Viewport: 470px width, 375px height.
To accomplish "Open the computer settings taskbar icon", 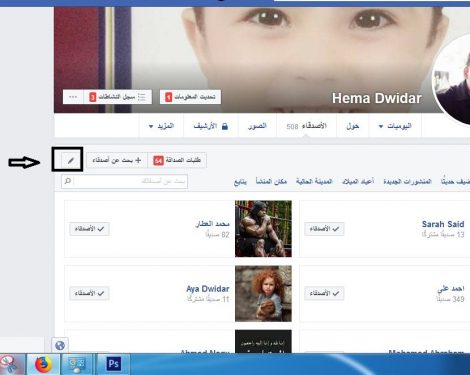I will 78,364.
